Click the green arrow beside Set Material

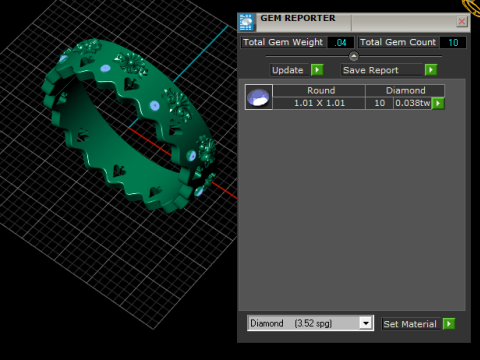point(449,324)
